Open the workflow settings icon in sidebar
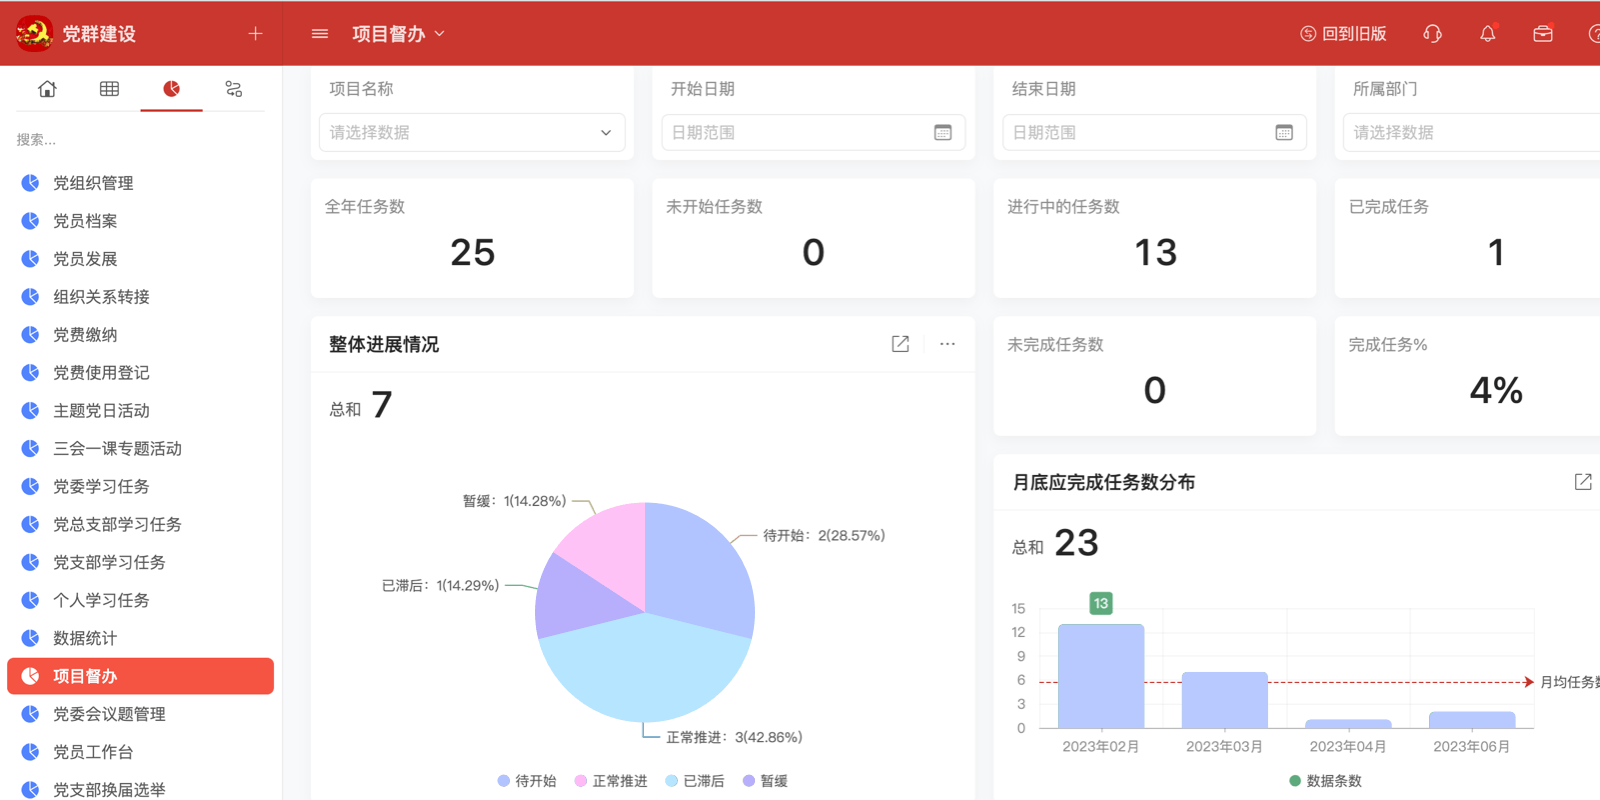1600x800 pixels. pyautogui.click(x=234, y=89)
